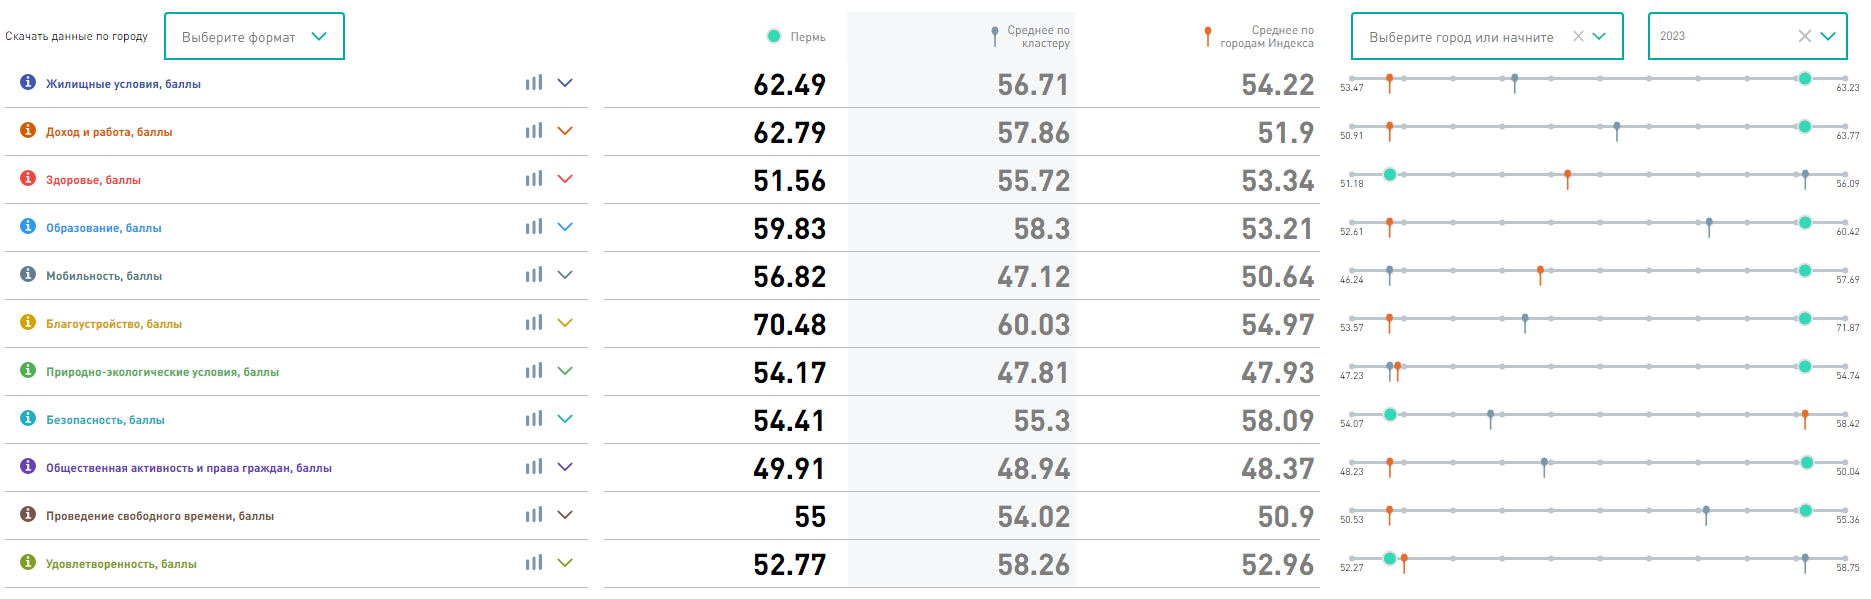Click info icon beside Мобильность

pos(28,274)
